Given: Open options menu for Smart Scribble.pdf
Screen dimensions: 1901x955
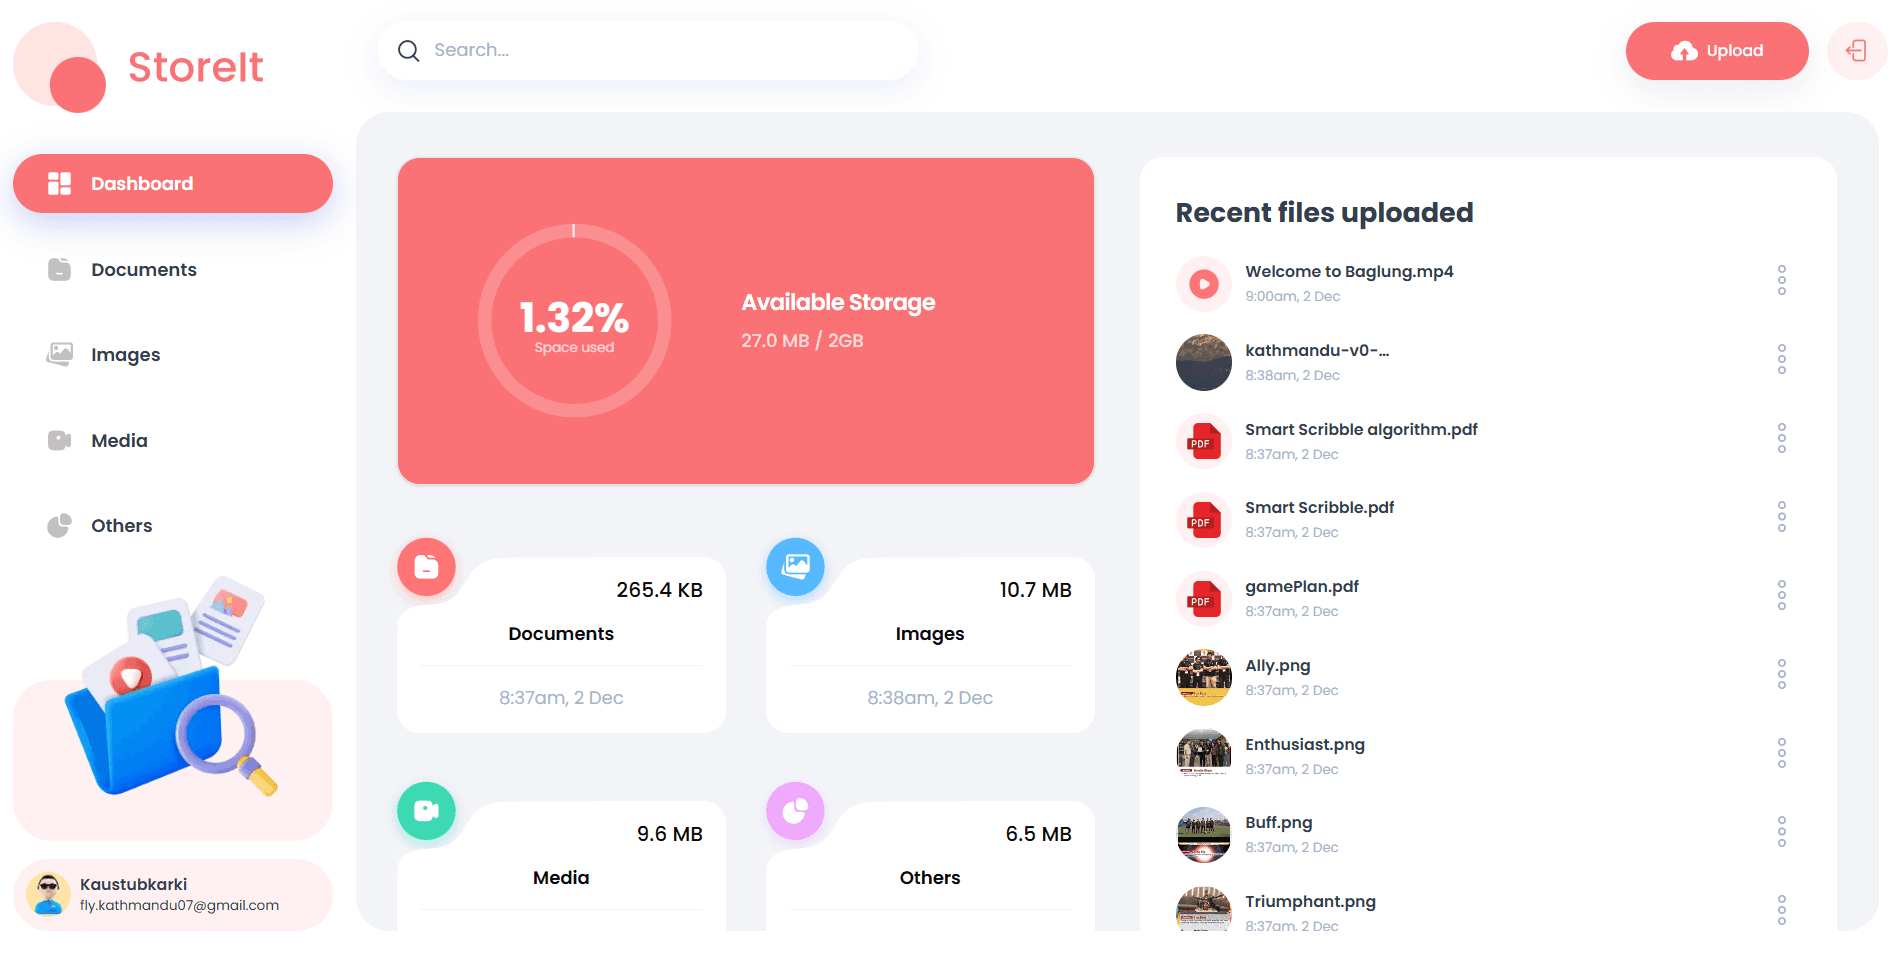Looking at the screenshot, I should tap(1783, 517).
